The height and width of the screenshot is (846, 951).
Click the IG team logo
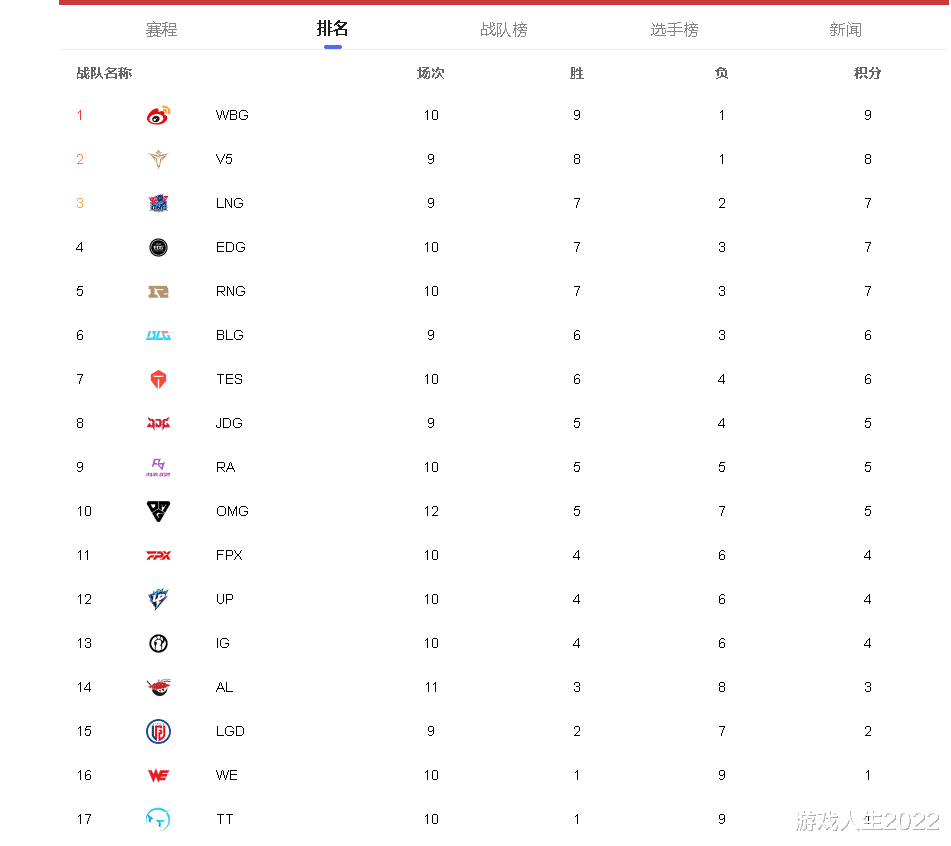tap(158, 643)
